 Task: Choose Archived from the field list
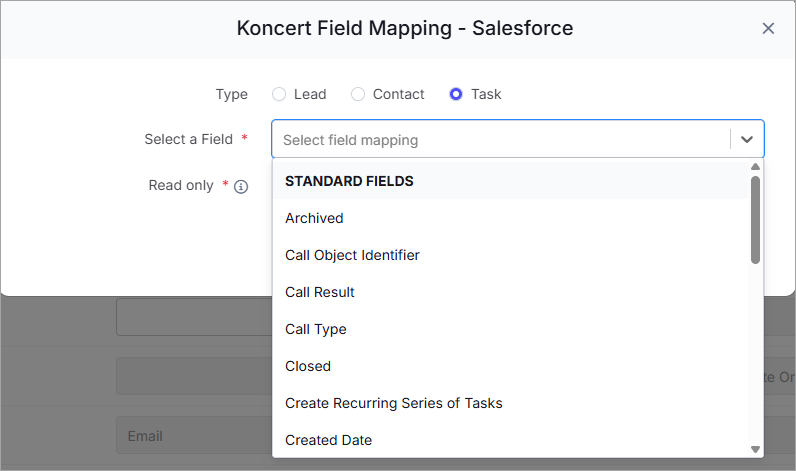(x=511, y=218)
